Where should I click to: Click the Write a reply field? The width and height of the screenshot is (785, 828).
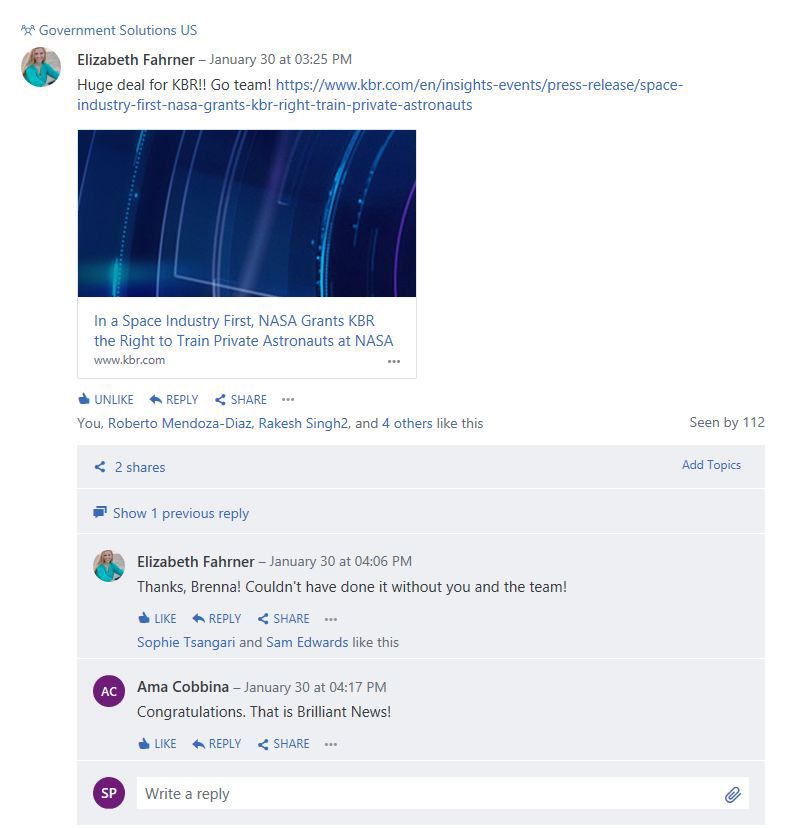442,793
